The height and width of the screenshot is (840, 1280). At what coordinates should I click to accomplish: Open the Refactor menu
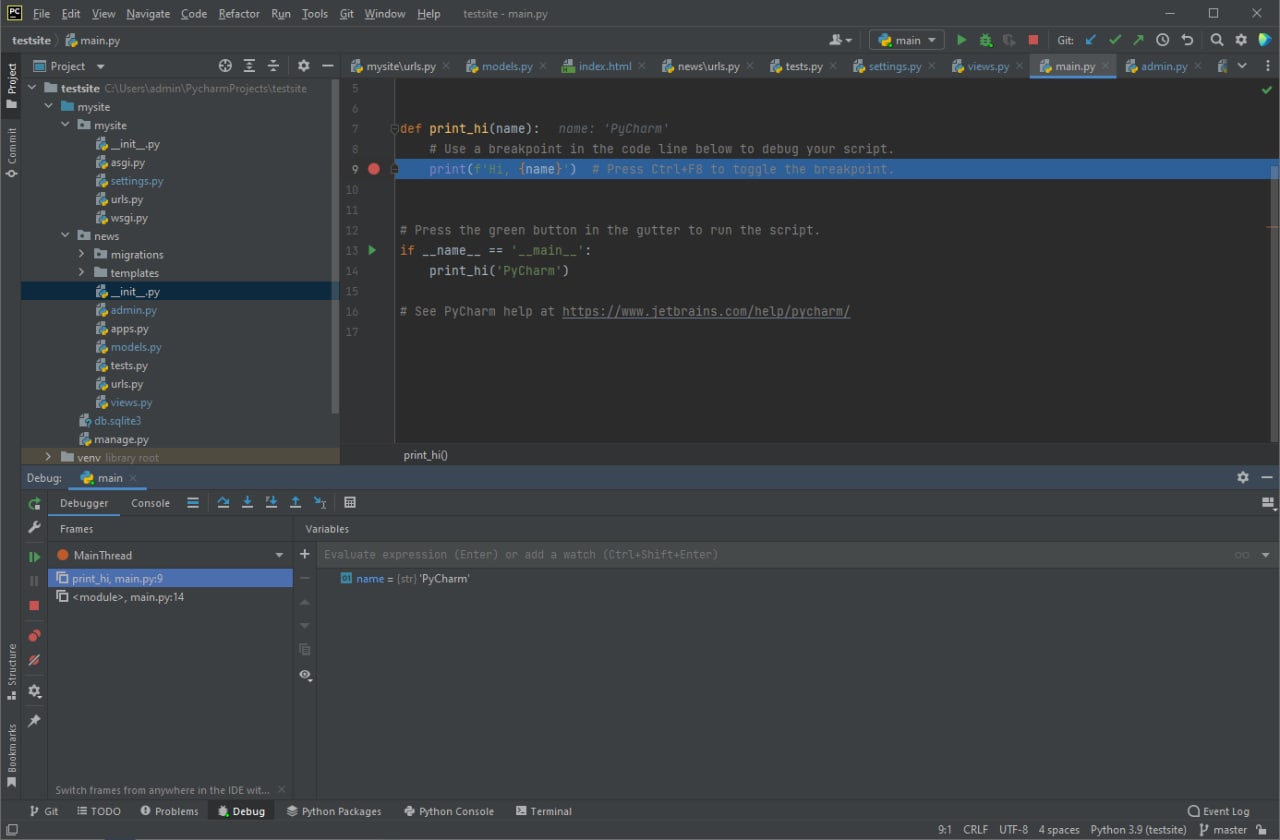[x=239, y=14]
